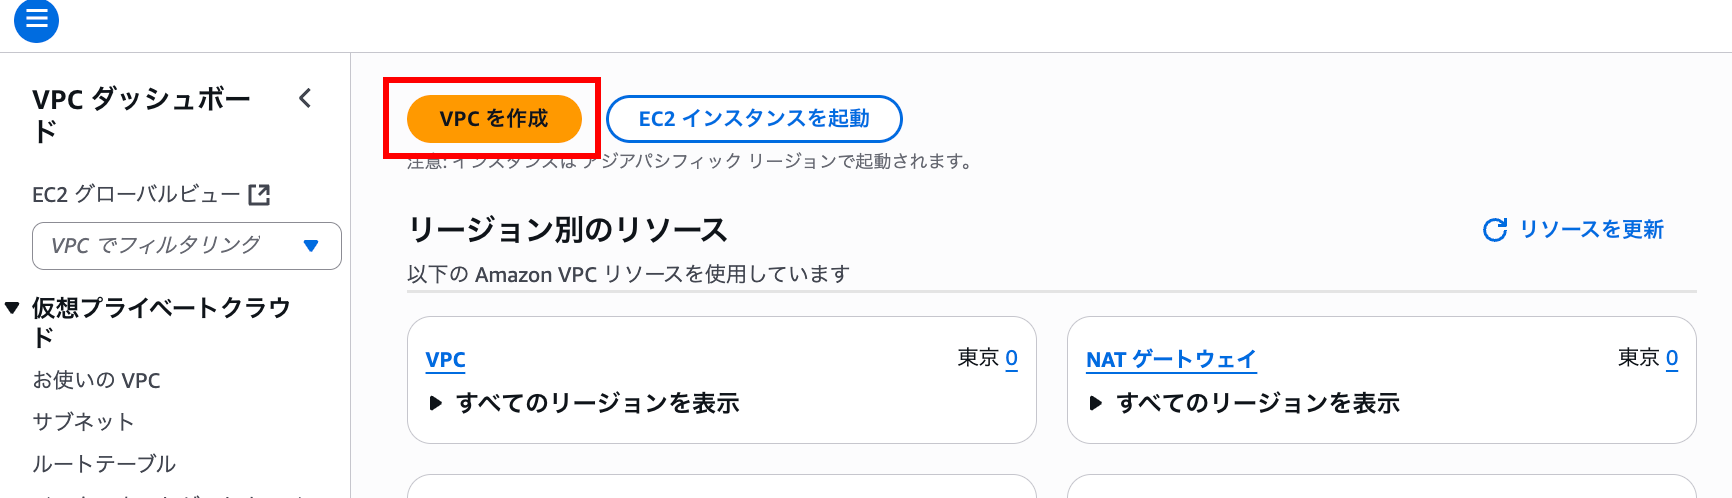Viewport: 1732px width, 498px height.
Task: Click リソースを更新 text link
Action: [1591, 230]
